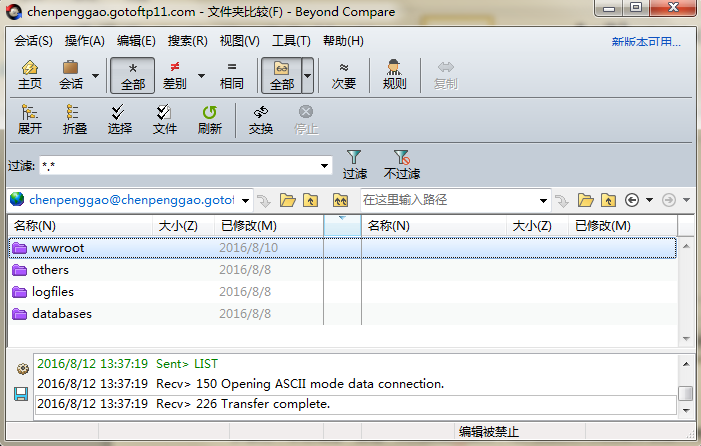
Task: Click the 编辑被禁止 status bar text
Action: pos(489,432)
